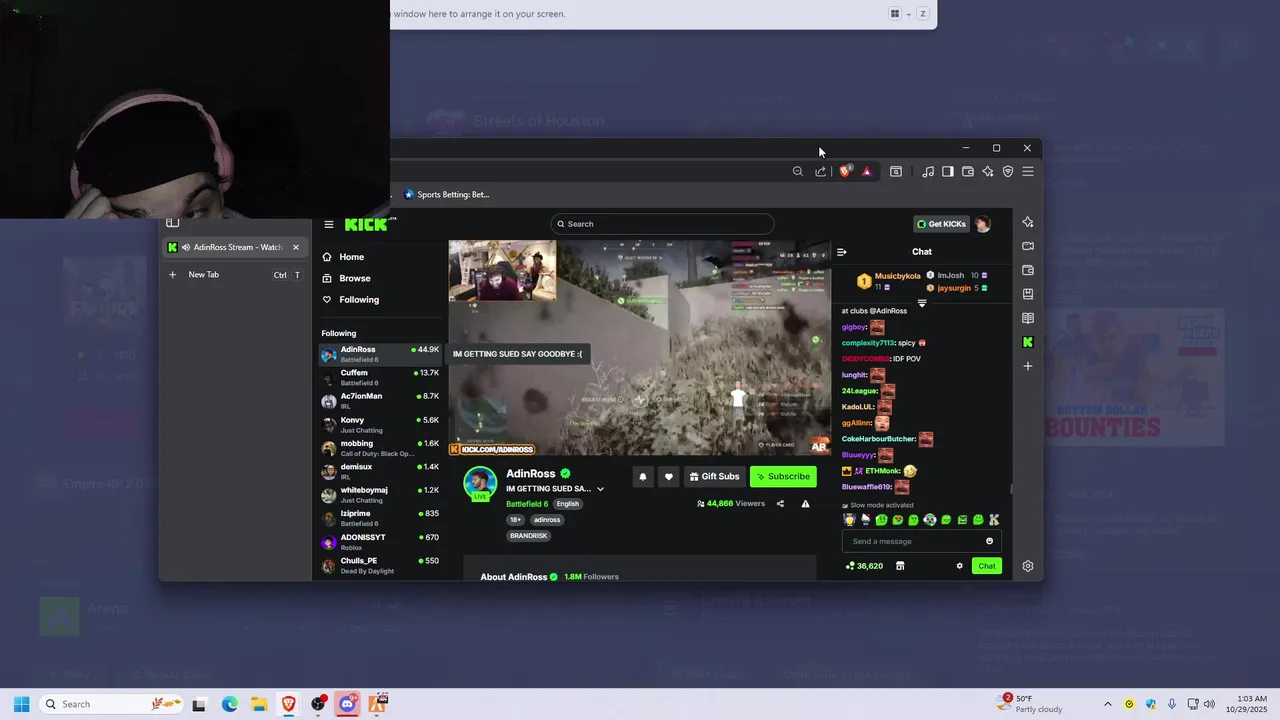Open Cuffem's channel from Following list

(x=380, y=377)
